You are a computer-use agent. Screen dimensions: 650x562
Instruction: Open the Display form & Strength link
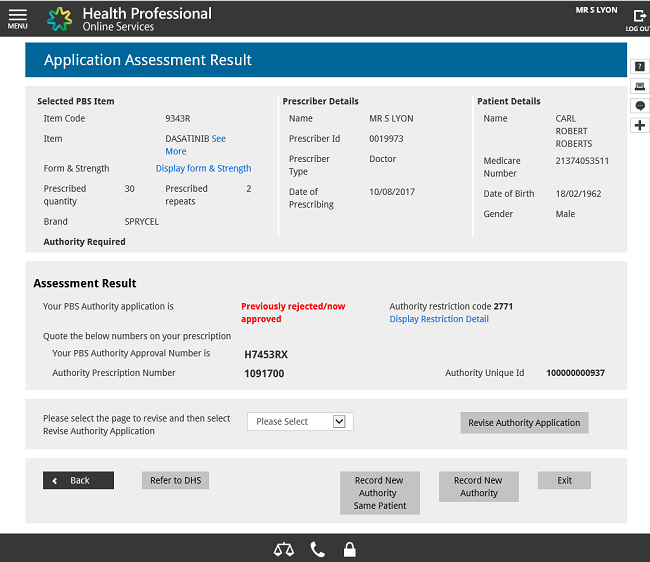(204, 168)
